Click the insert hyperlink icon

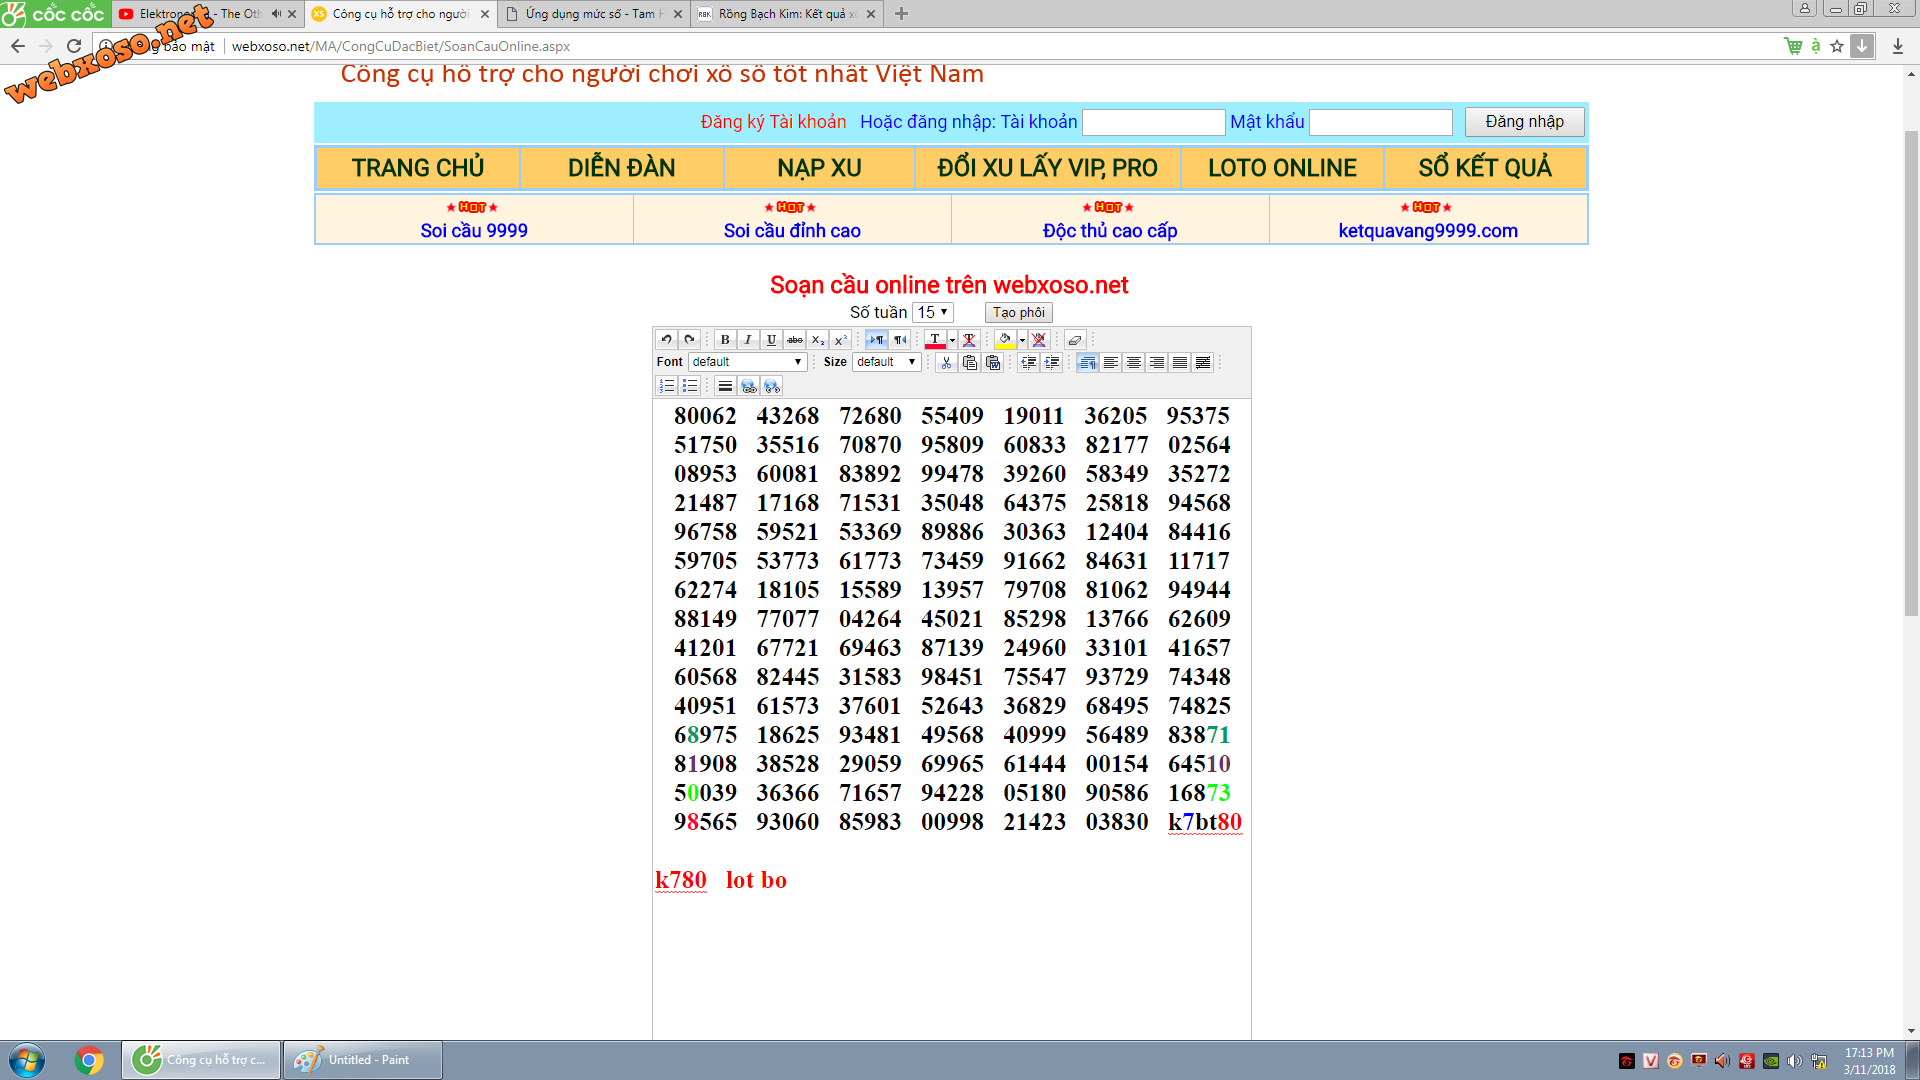[x=749, y=386]
